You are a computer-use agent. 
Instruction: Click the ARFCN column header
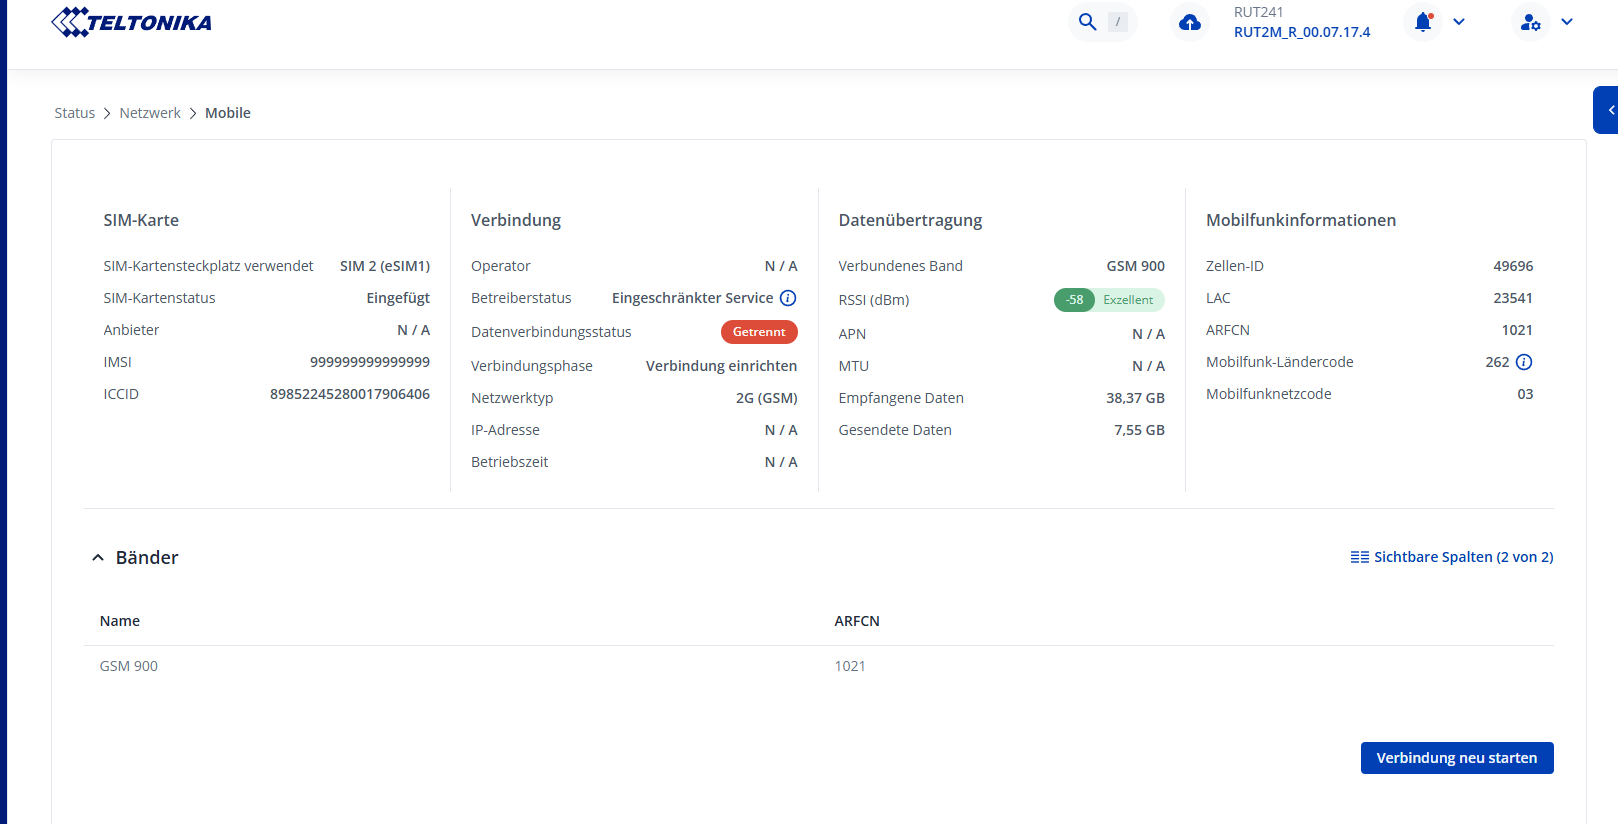coord(857,621)
